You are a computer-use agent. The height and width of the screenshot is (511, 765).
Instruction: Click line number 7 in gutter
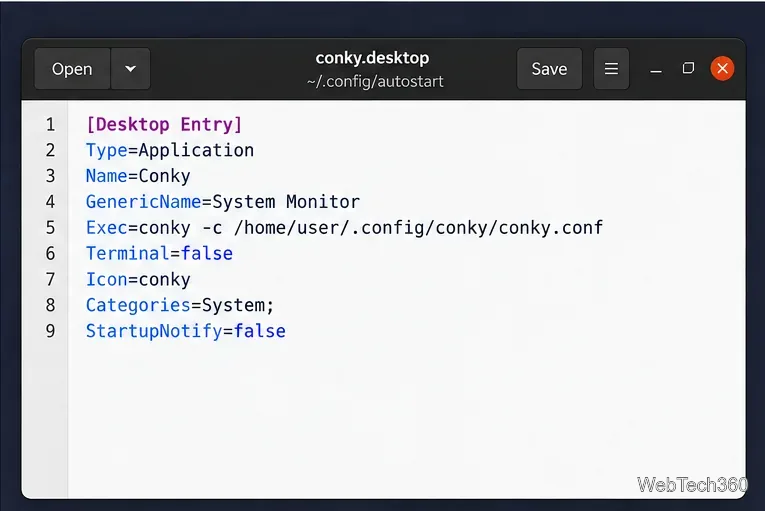[x=50, y=280]
